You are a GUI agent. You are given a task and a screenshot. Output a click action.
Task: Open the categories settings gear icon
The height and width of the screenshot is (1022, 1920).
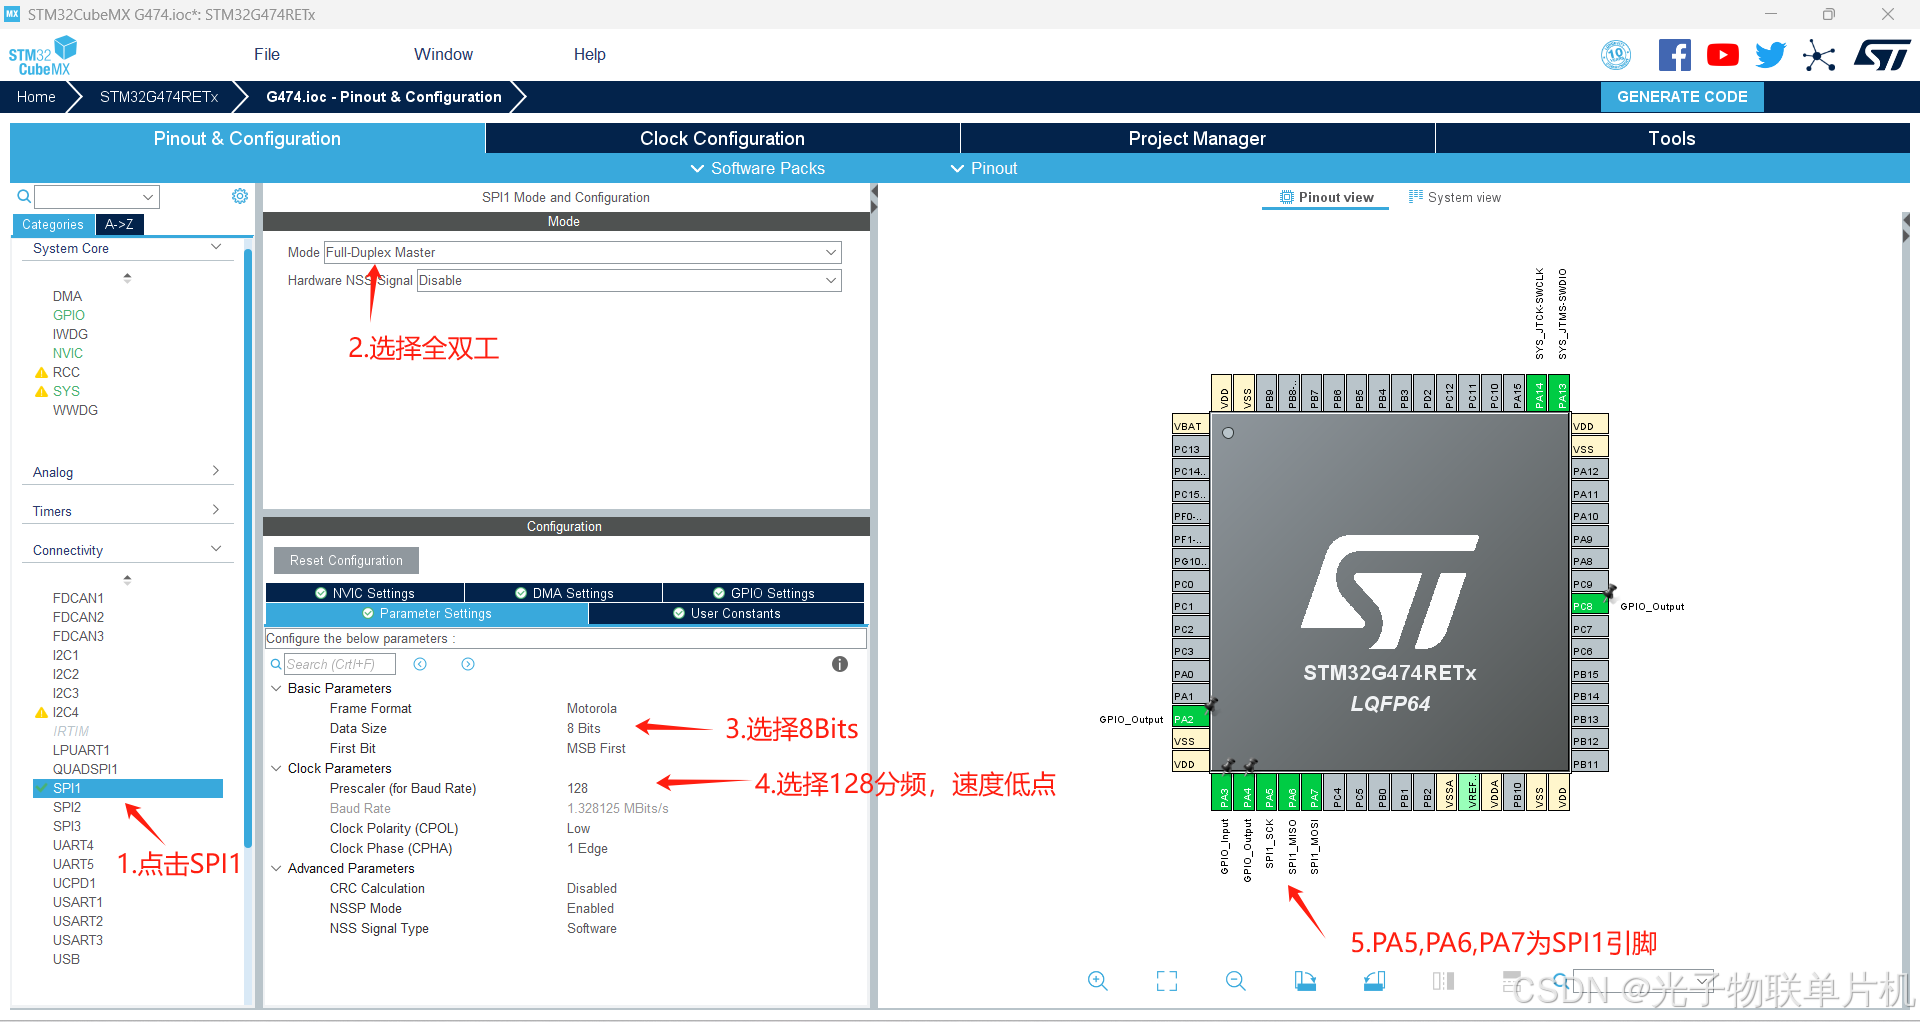point(240,196)
